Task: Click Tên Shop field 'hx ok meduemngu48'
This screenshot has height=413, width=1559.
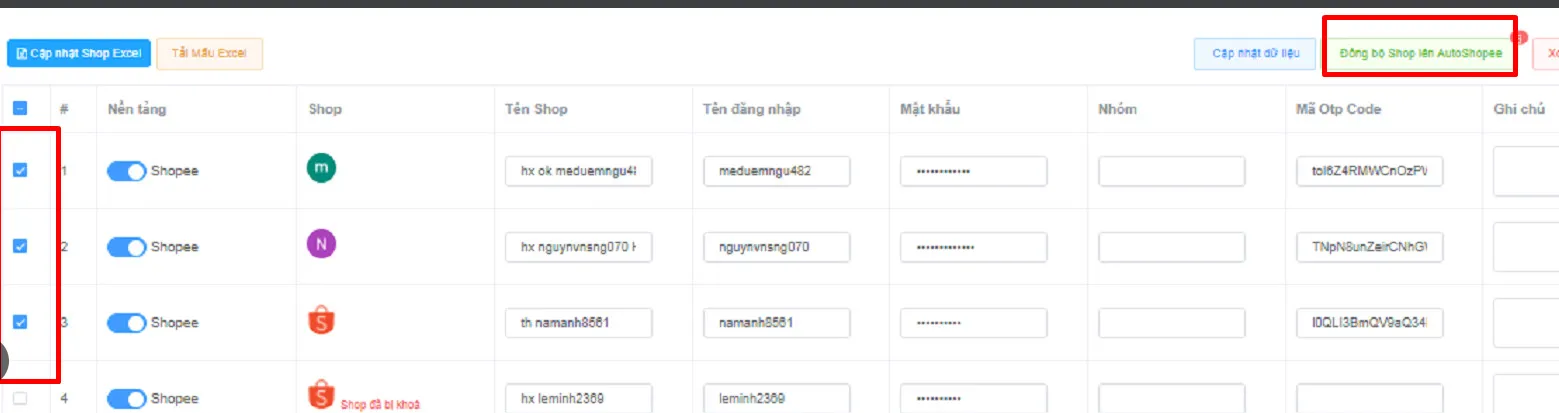Action: tap(579, 171)
